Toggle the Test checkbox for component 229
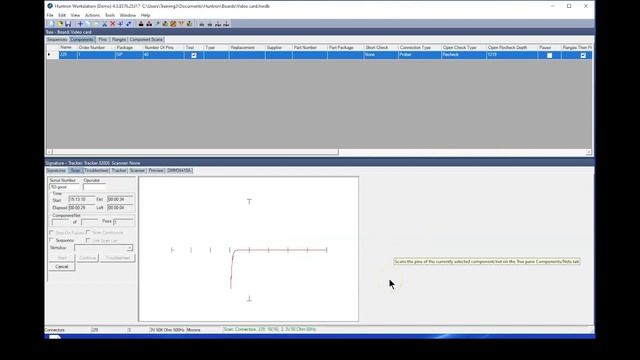 (194, 55)
